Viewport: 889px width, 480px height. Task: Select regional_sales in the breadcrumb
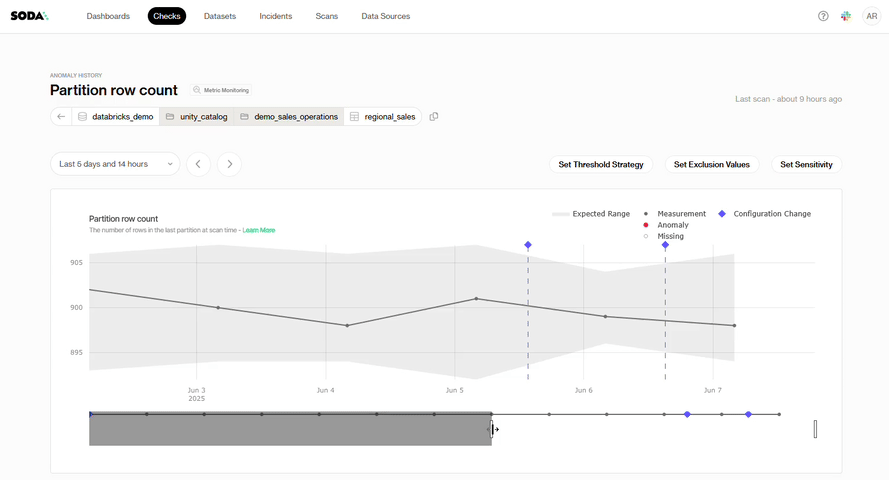[x=382, y=117]
